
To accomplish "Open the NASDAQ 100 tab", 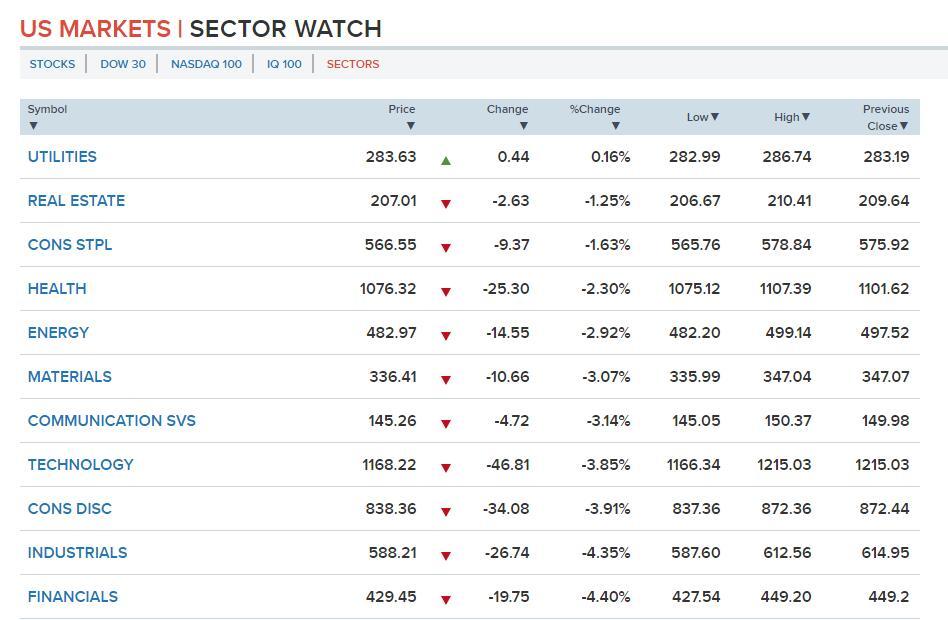I will [x=206, y=64].
